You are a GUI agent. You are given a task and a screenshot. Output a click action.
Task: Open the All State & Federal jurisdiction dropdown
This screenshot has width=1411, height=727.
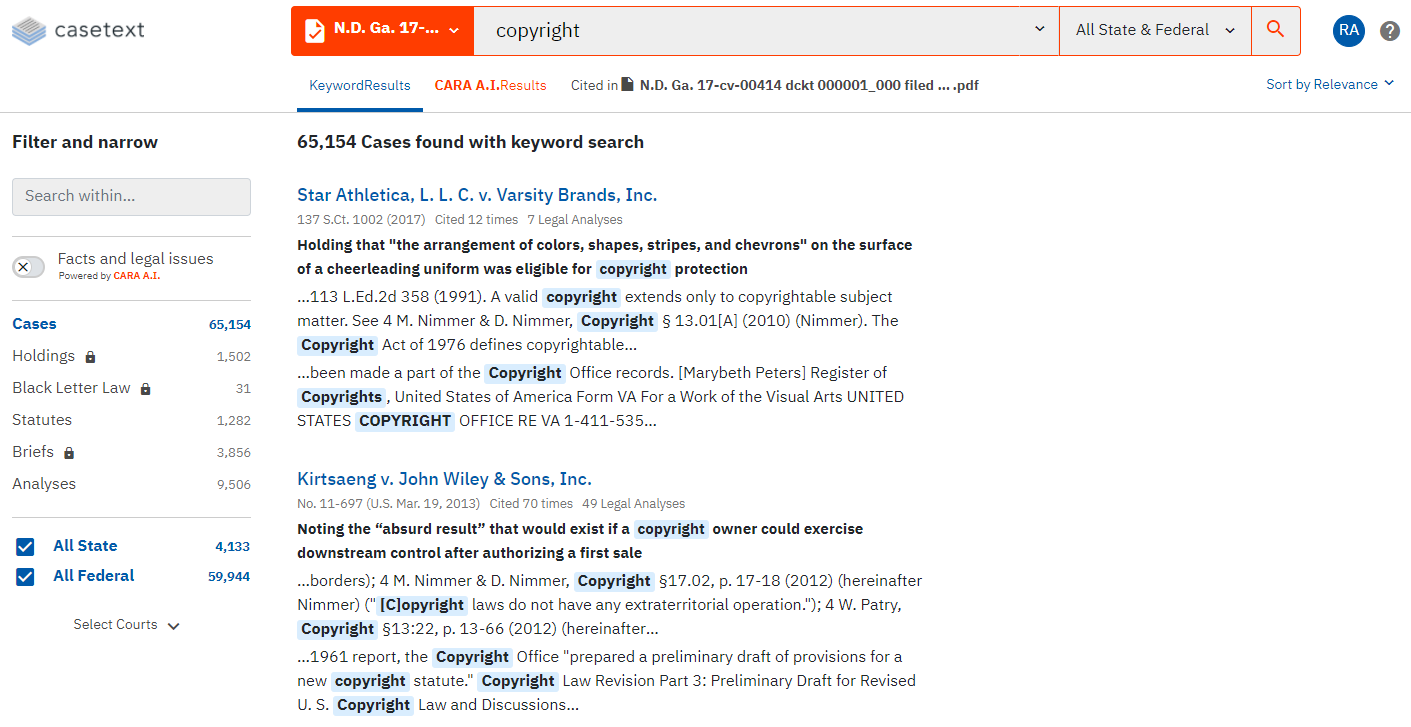click(1155, 30)
